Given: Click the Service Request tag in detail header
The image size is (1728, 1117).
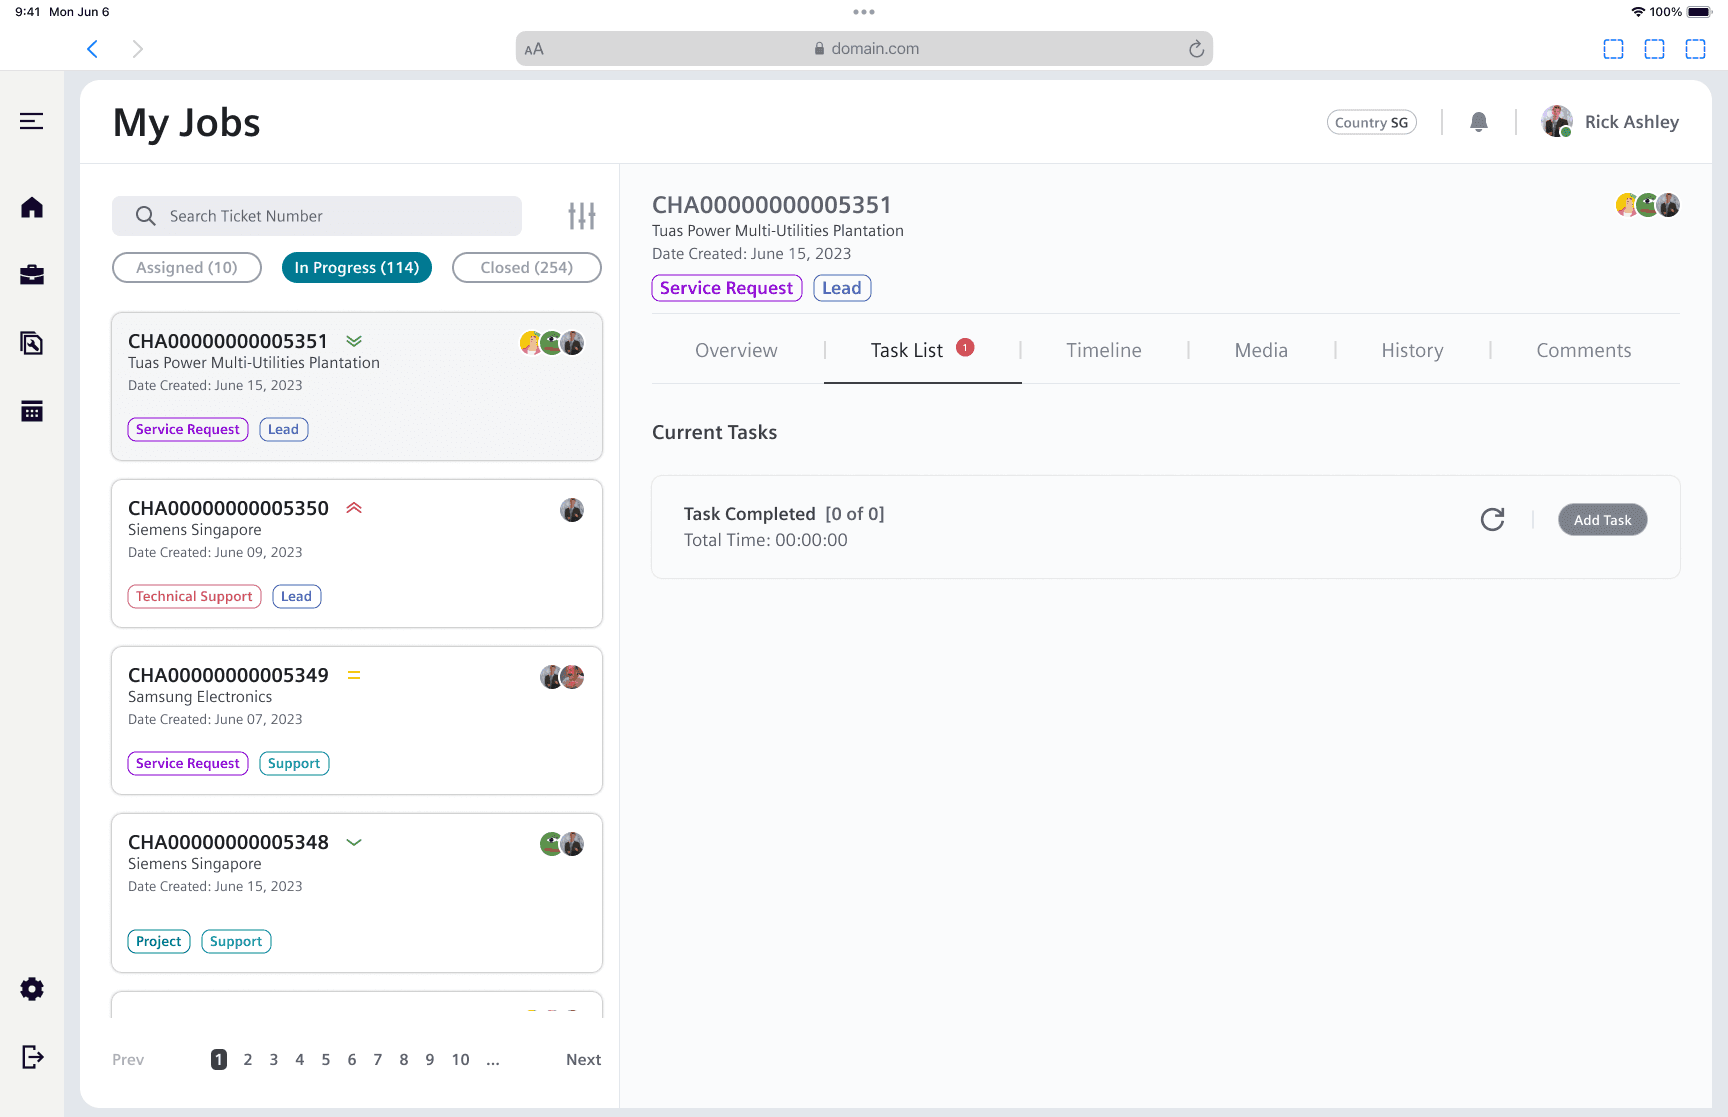Looking at the screenshot, I should [727, 288].
